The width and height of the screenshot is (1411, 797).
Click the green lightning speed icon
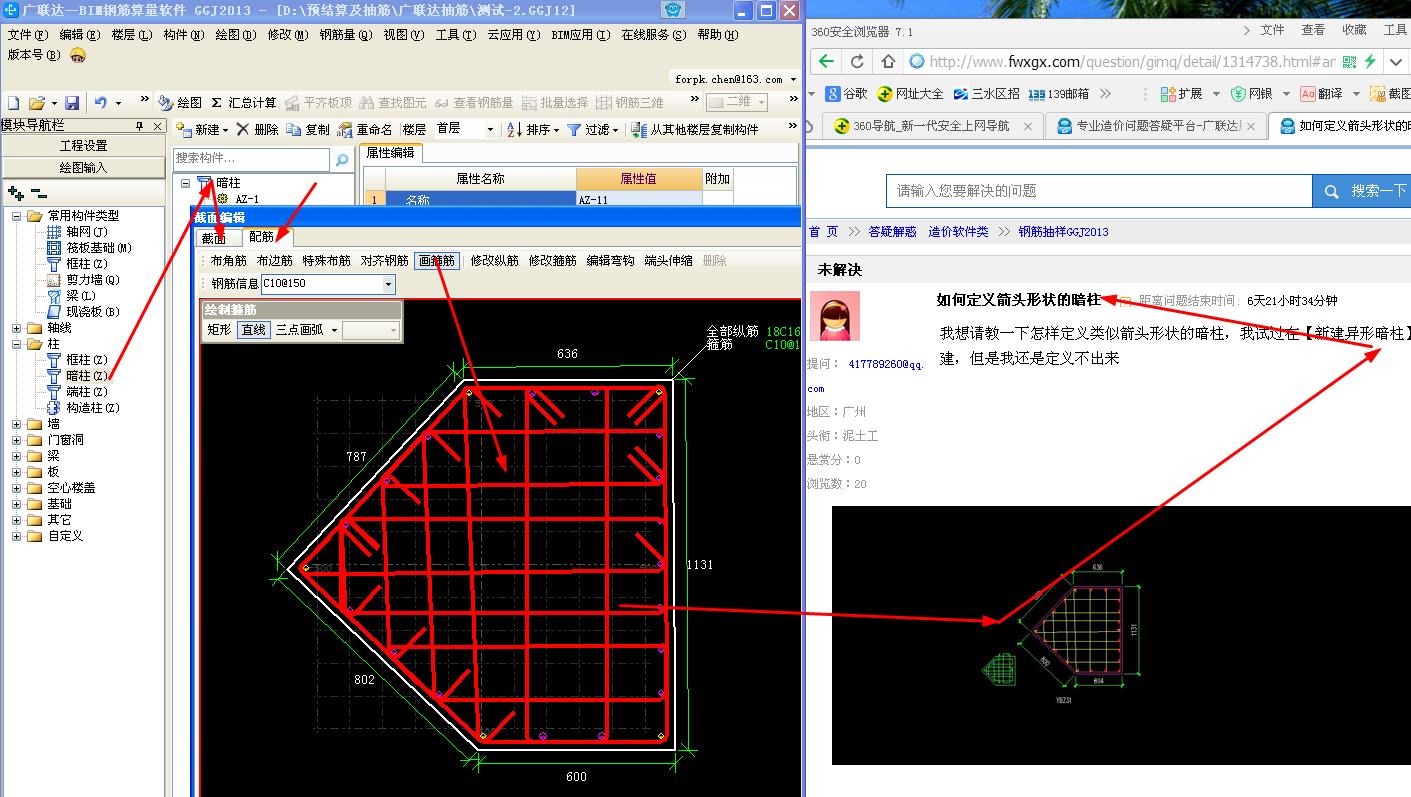pos(1370,61)
